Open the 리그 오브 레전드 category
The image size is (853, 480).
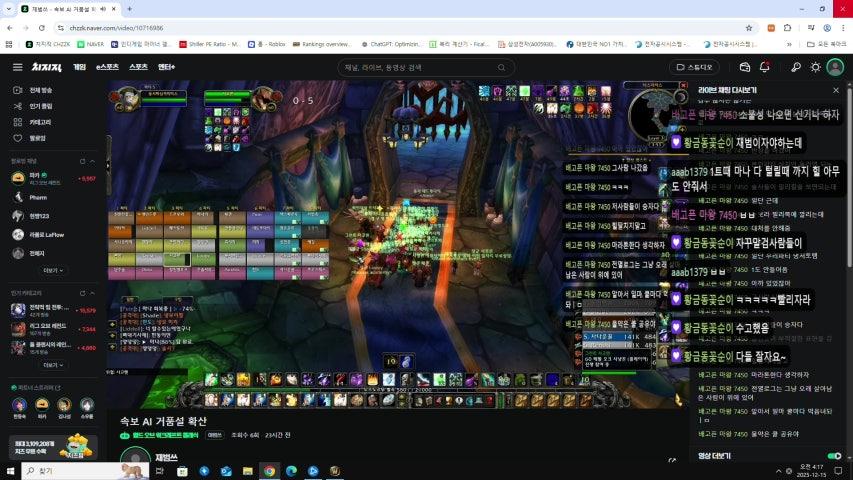coord(53,329)
